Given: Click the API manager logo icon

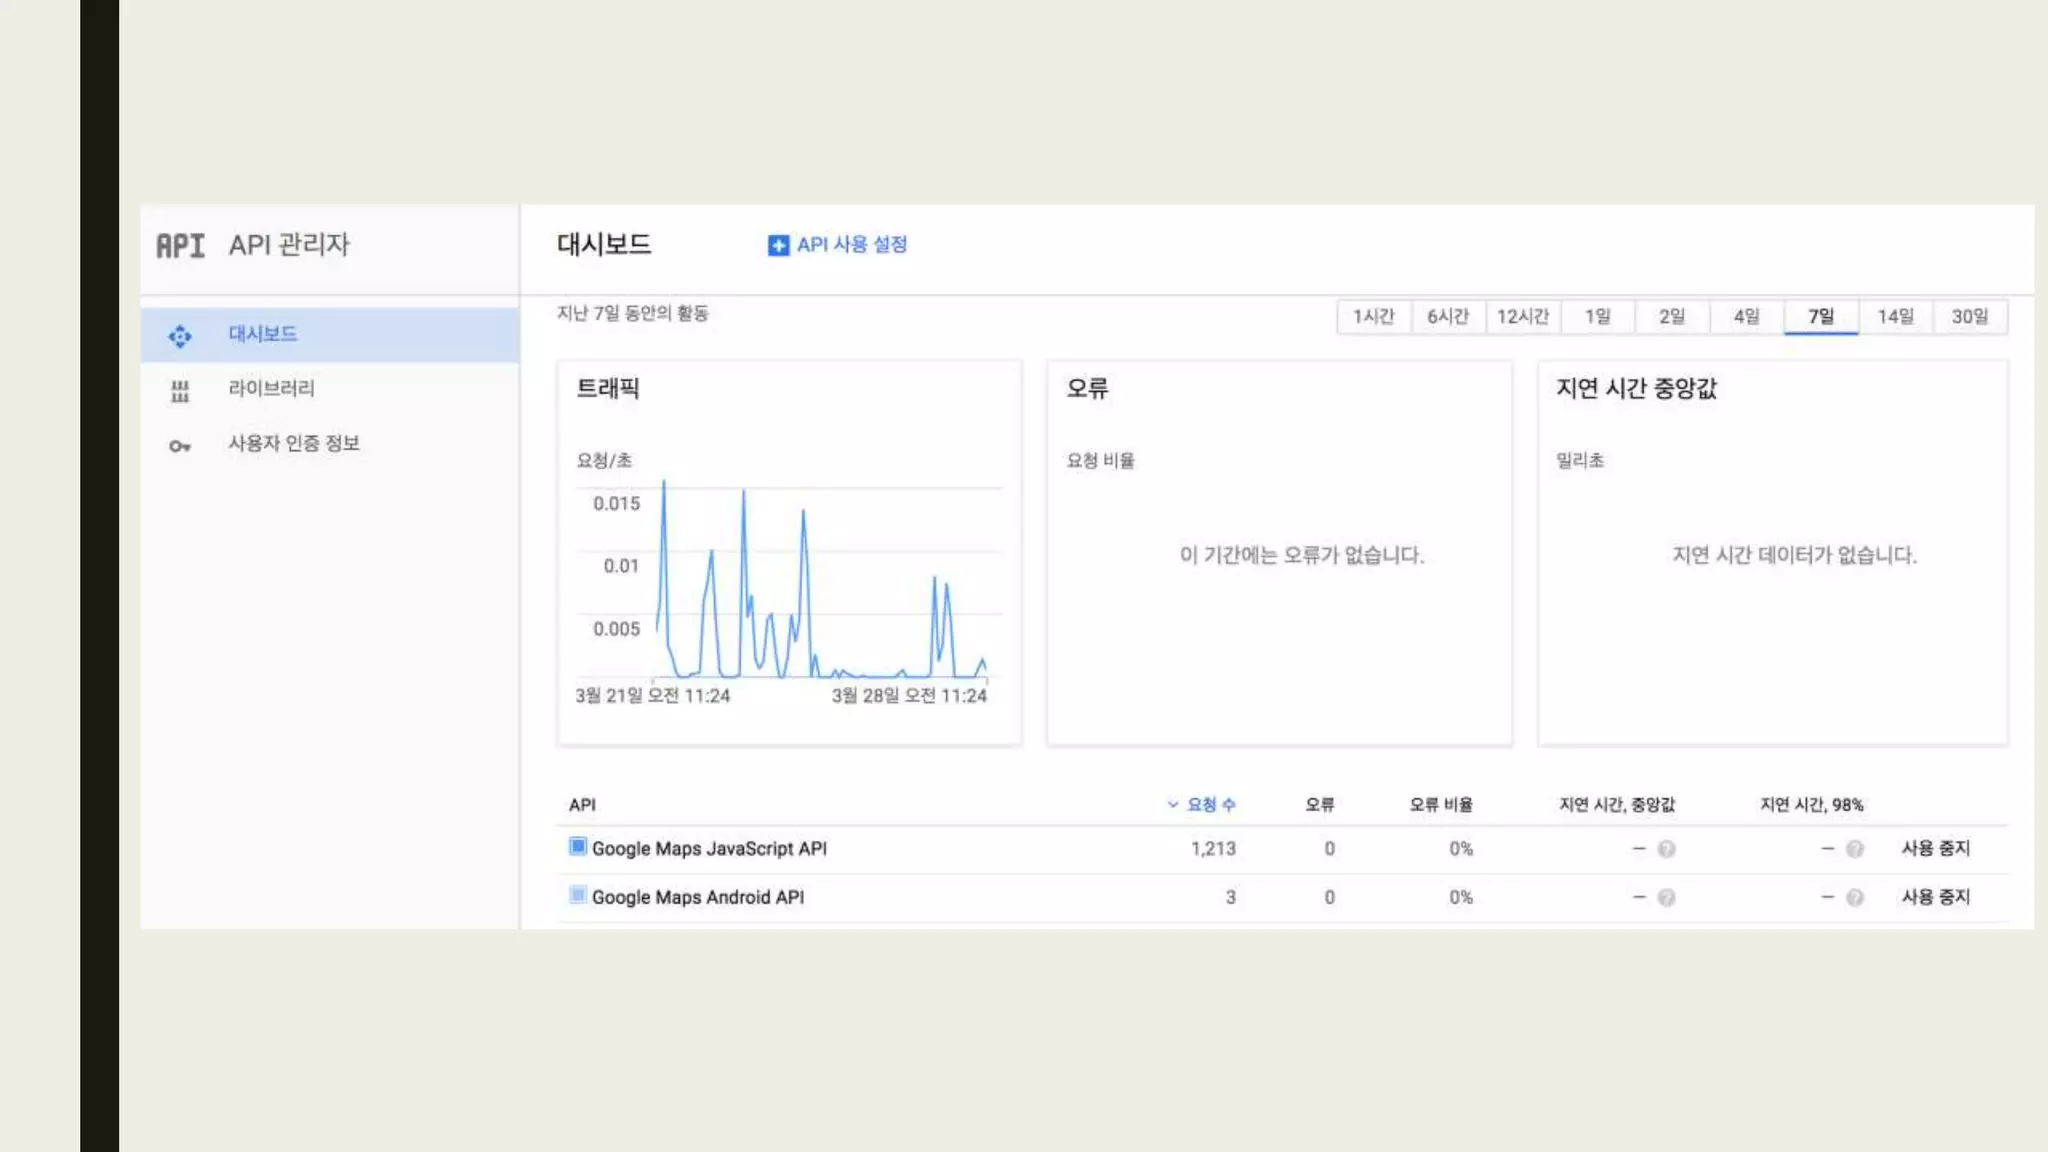Looking at the screenshot, I should [180, 246].
